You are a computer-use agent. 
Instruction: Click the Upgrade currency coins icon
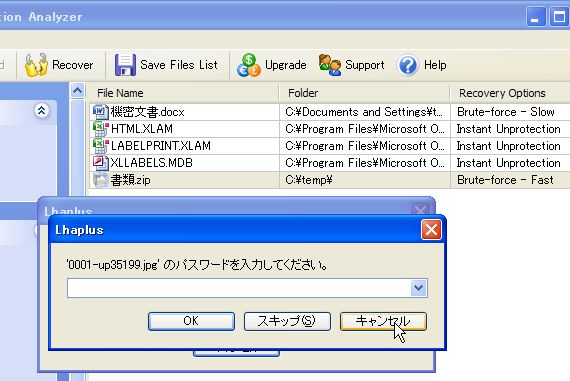(x=249, y=65)
